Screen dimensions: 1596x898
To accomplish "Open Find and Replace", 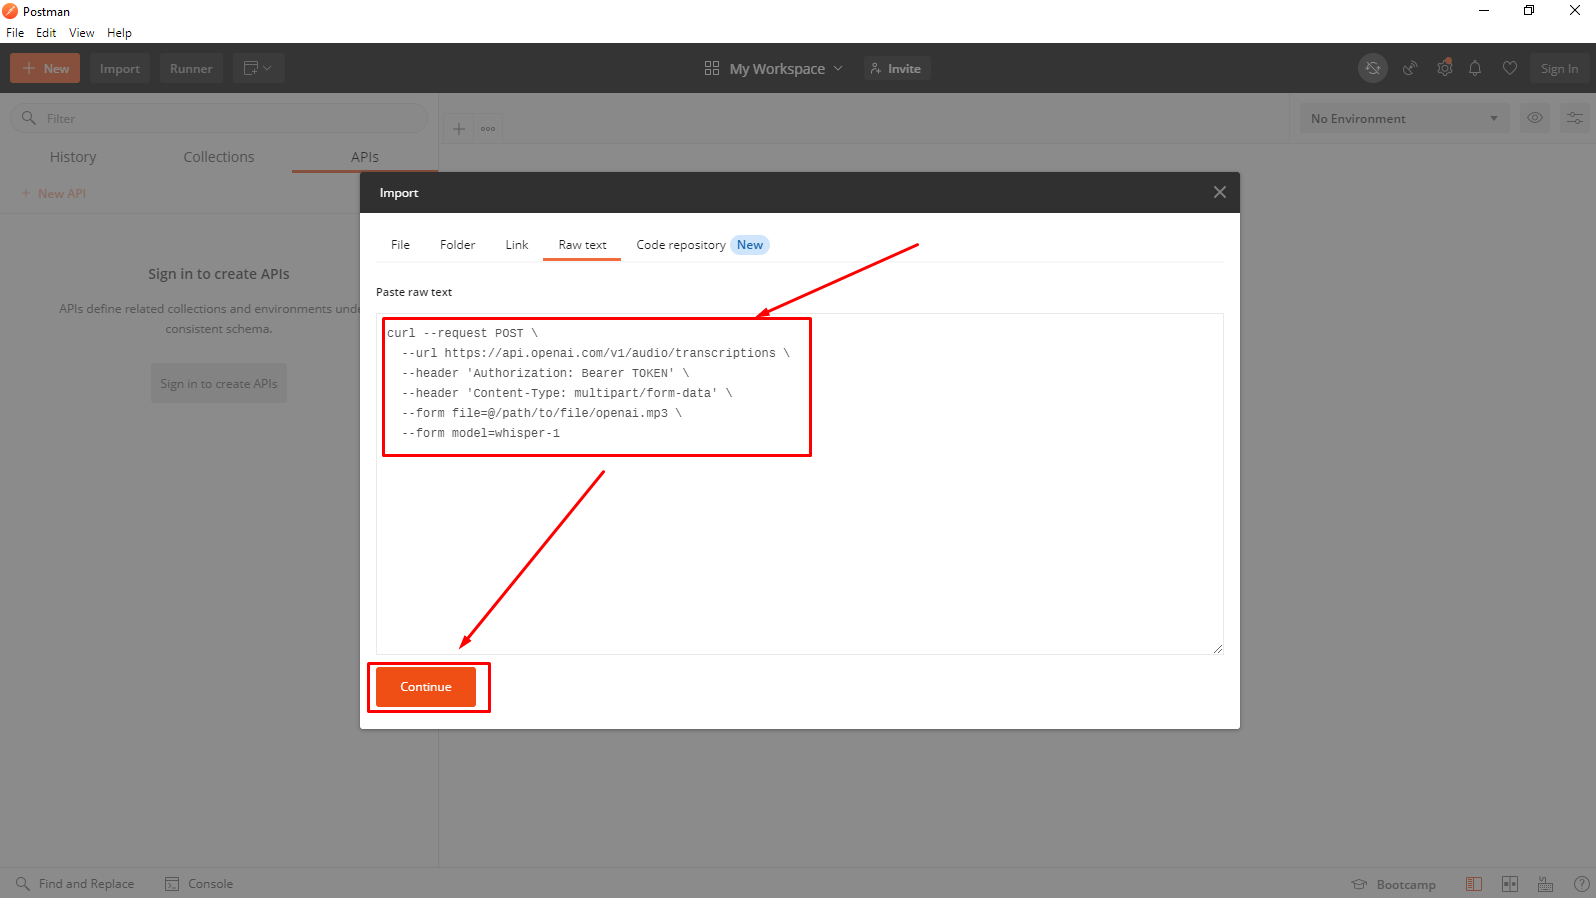I will point(75,884).
